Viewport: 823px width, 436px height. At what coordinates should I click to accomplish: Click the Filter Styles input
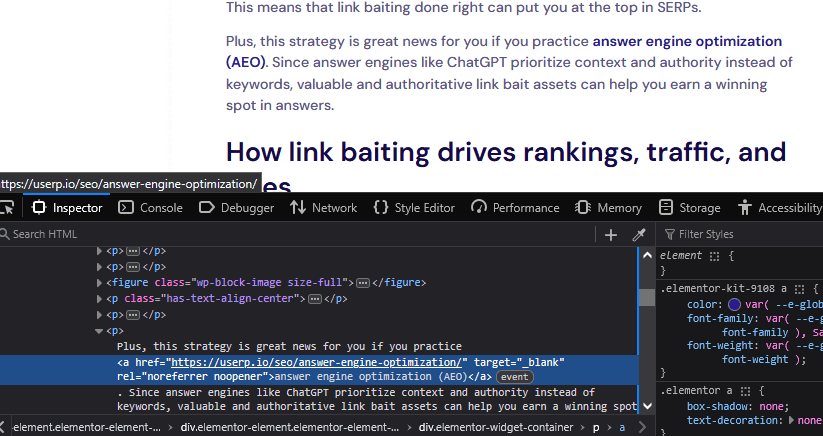(x=745, y=234)
